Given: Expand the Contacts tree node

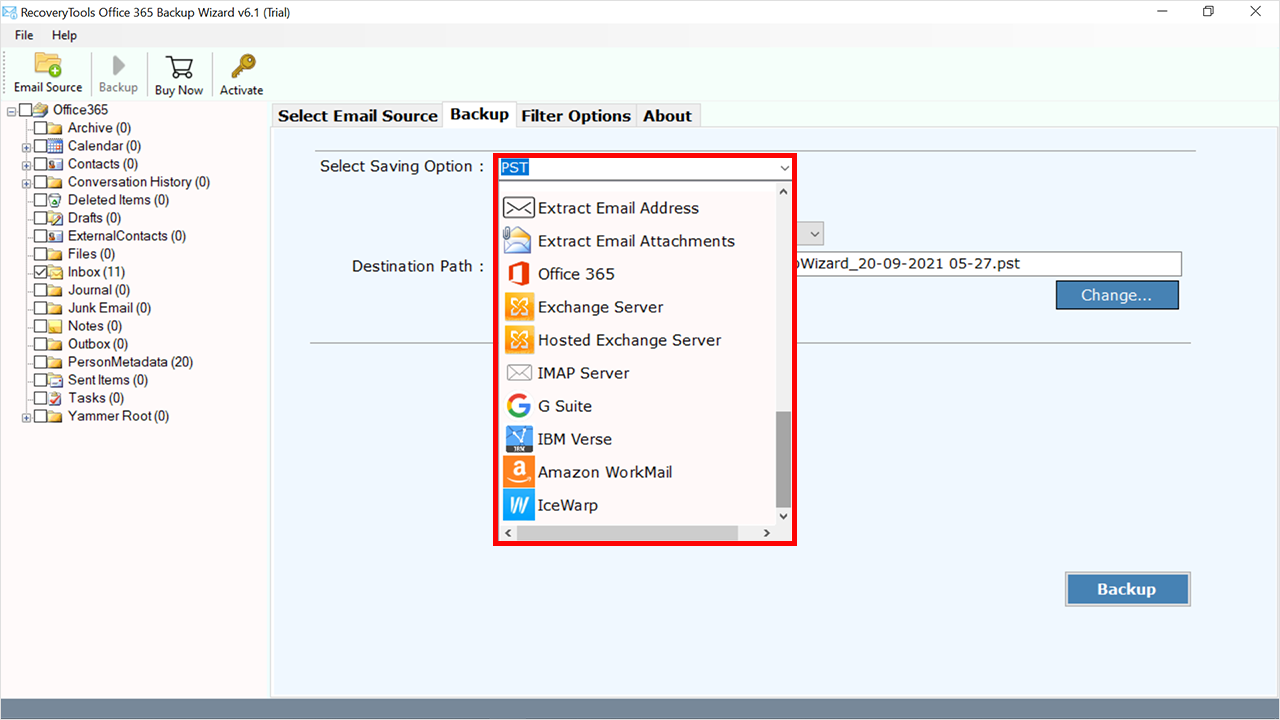Looking at the screenshot, I should 27,165.
